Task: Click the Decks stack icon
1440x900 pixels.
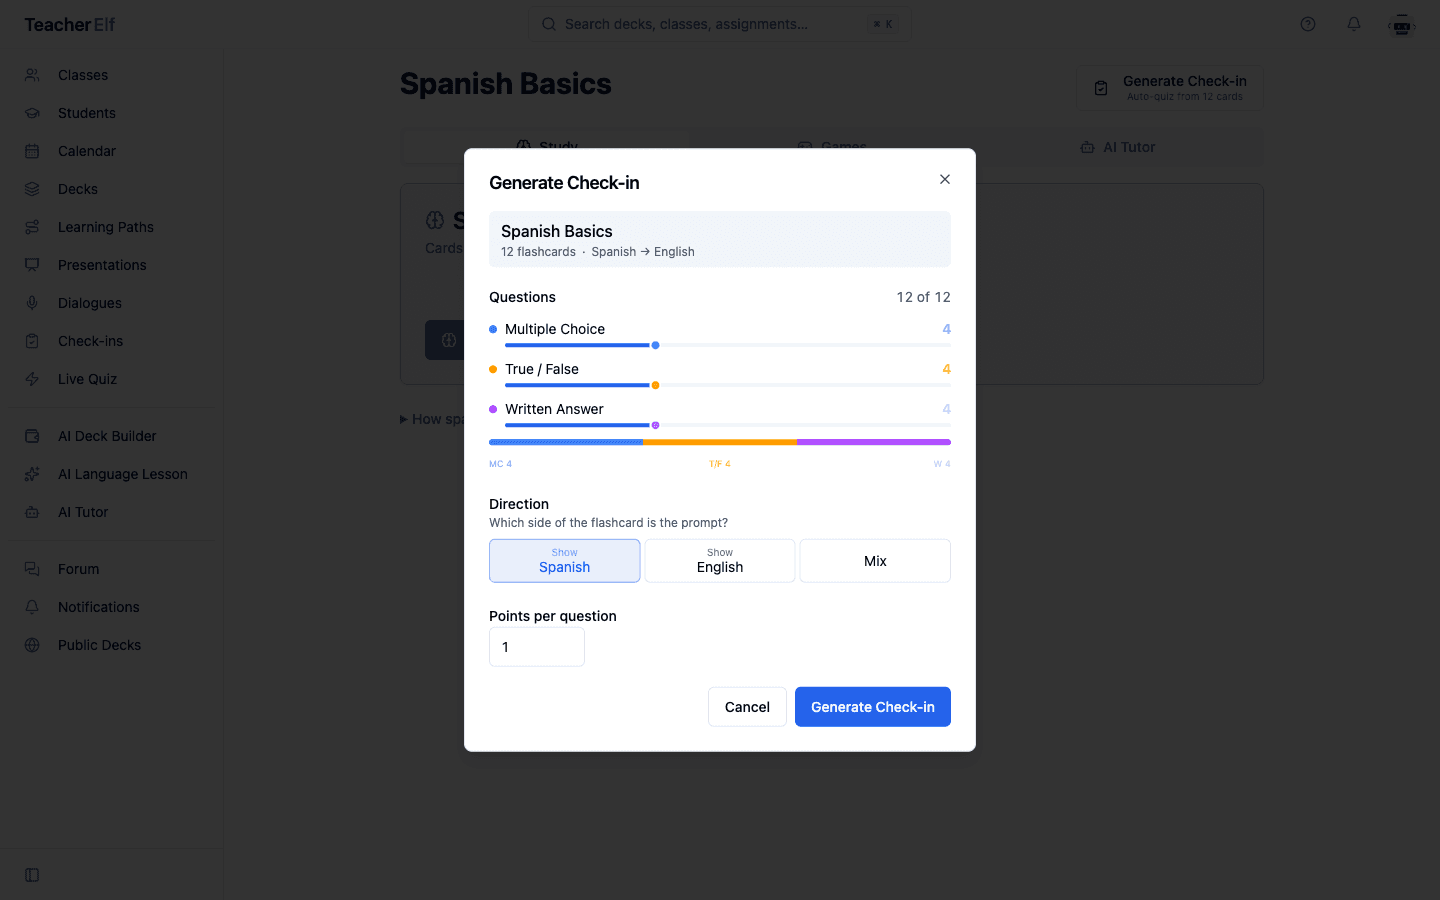Action: pyautogui.click(x=32, y=189)
